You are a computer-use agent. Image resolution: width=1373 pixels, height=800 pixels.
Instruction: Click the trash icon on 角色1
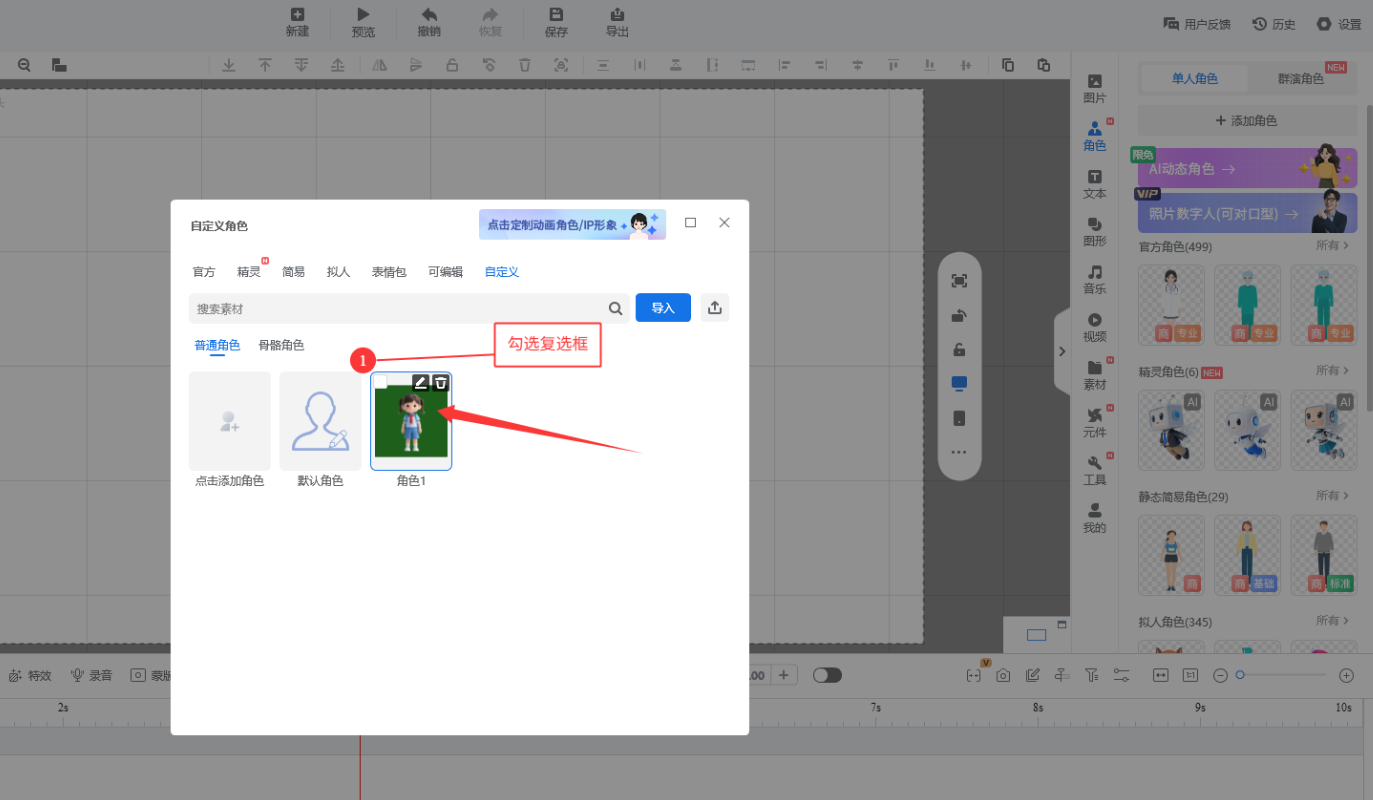(x=441, y=382)
